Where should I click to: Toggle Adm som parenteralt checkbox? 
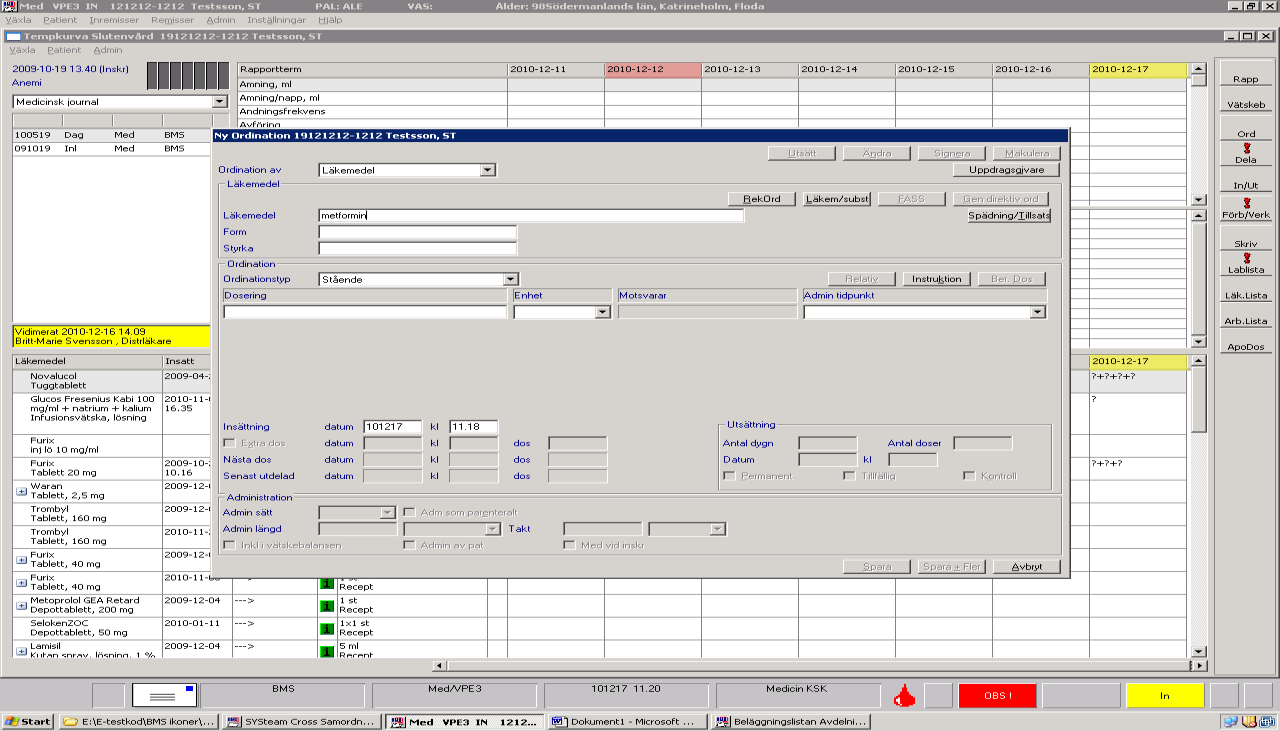click(408, 512)
